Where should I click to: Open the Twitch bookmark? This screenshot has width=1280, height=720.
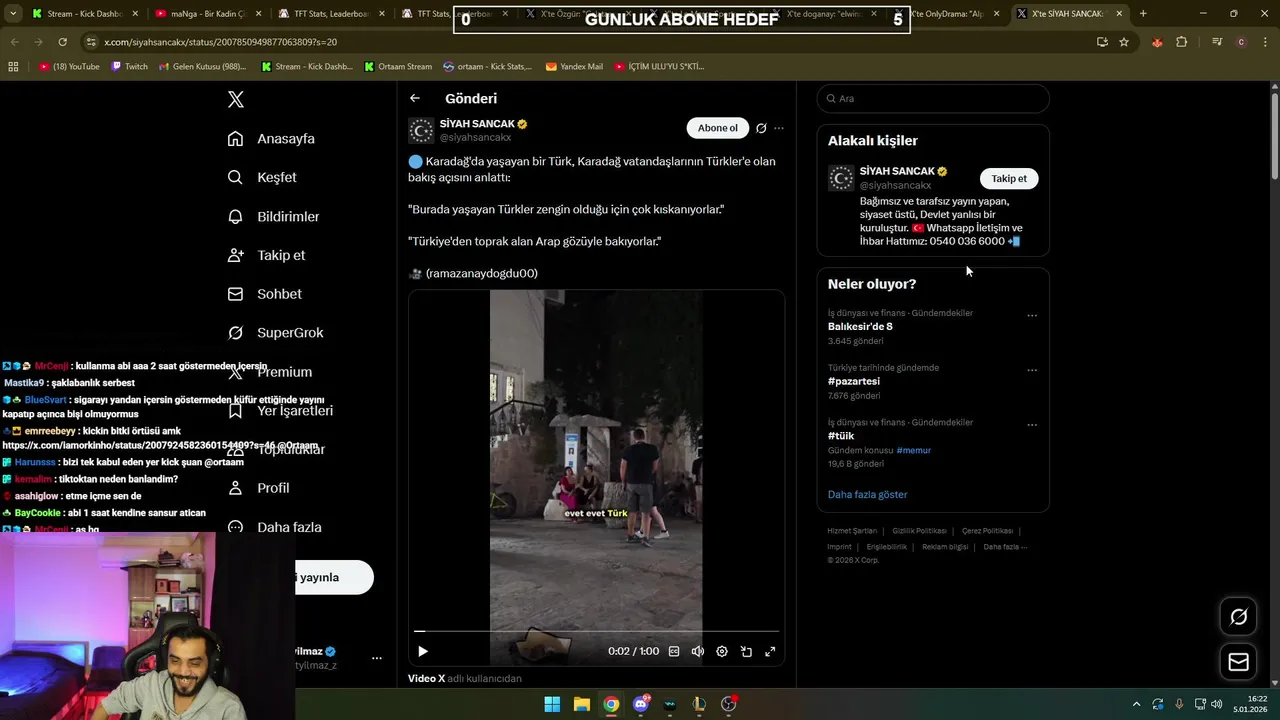129,67
